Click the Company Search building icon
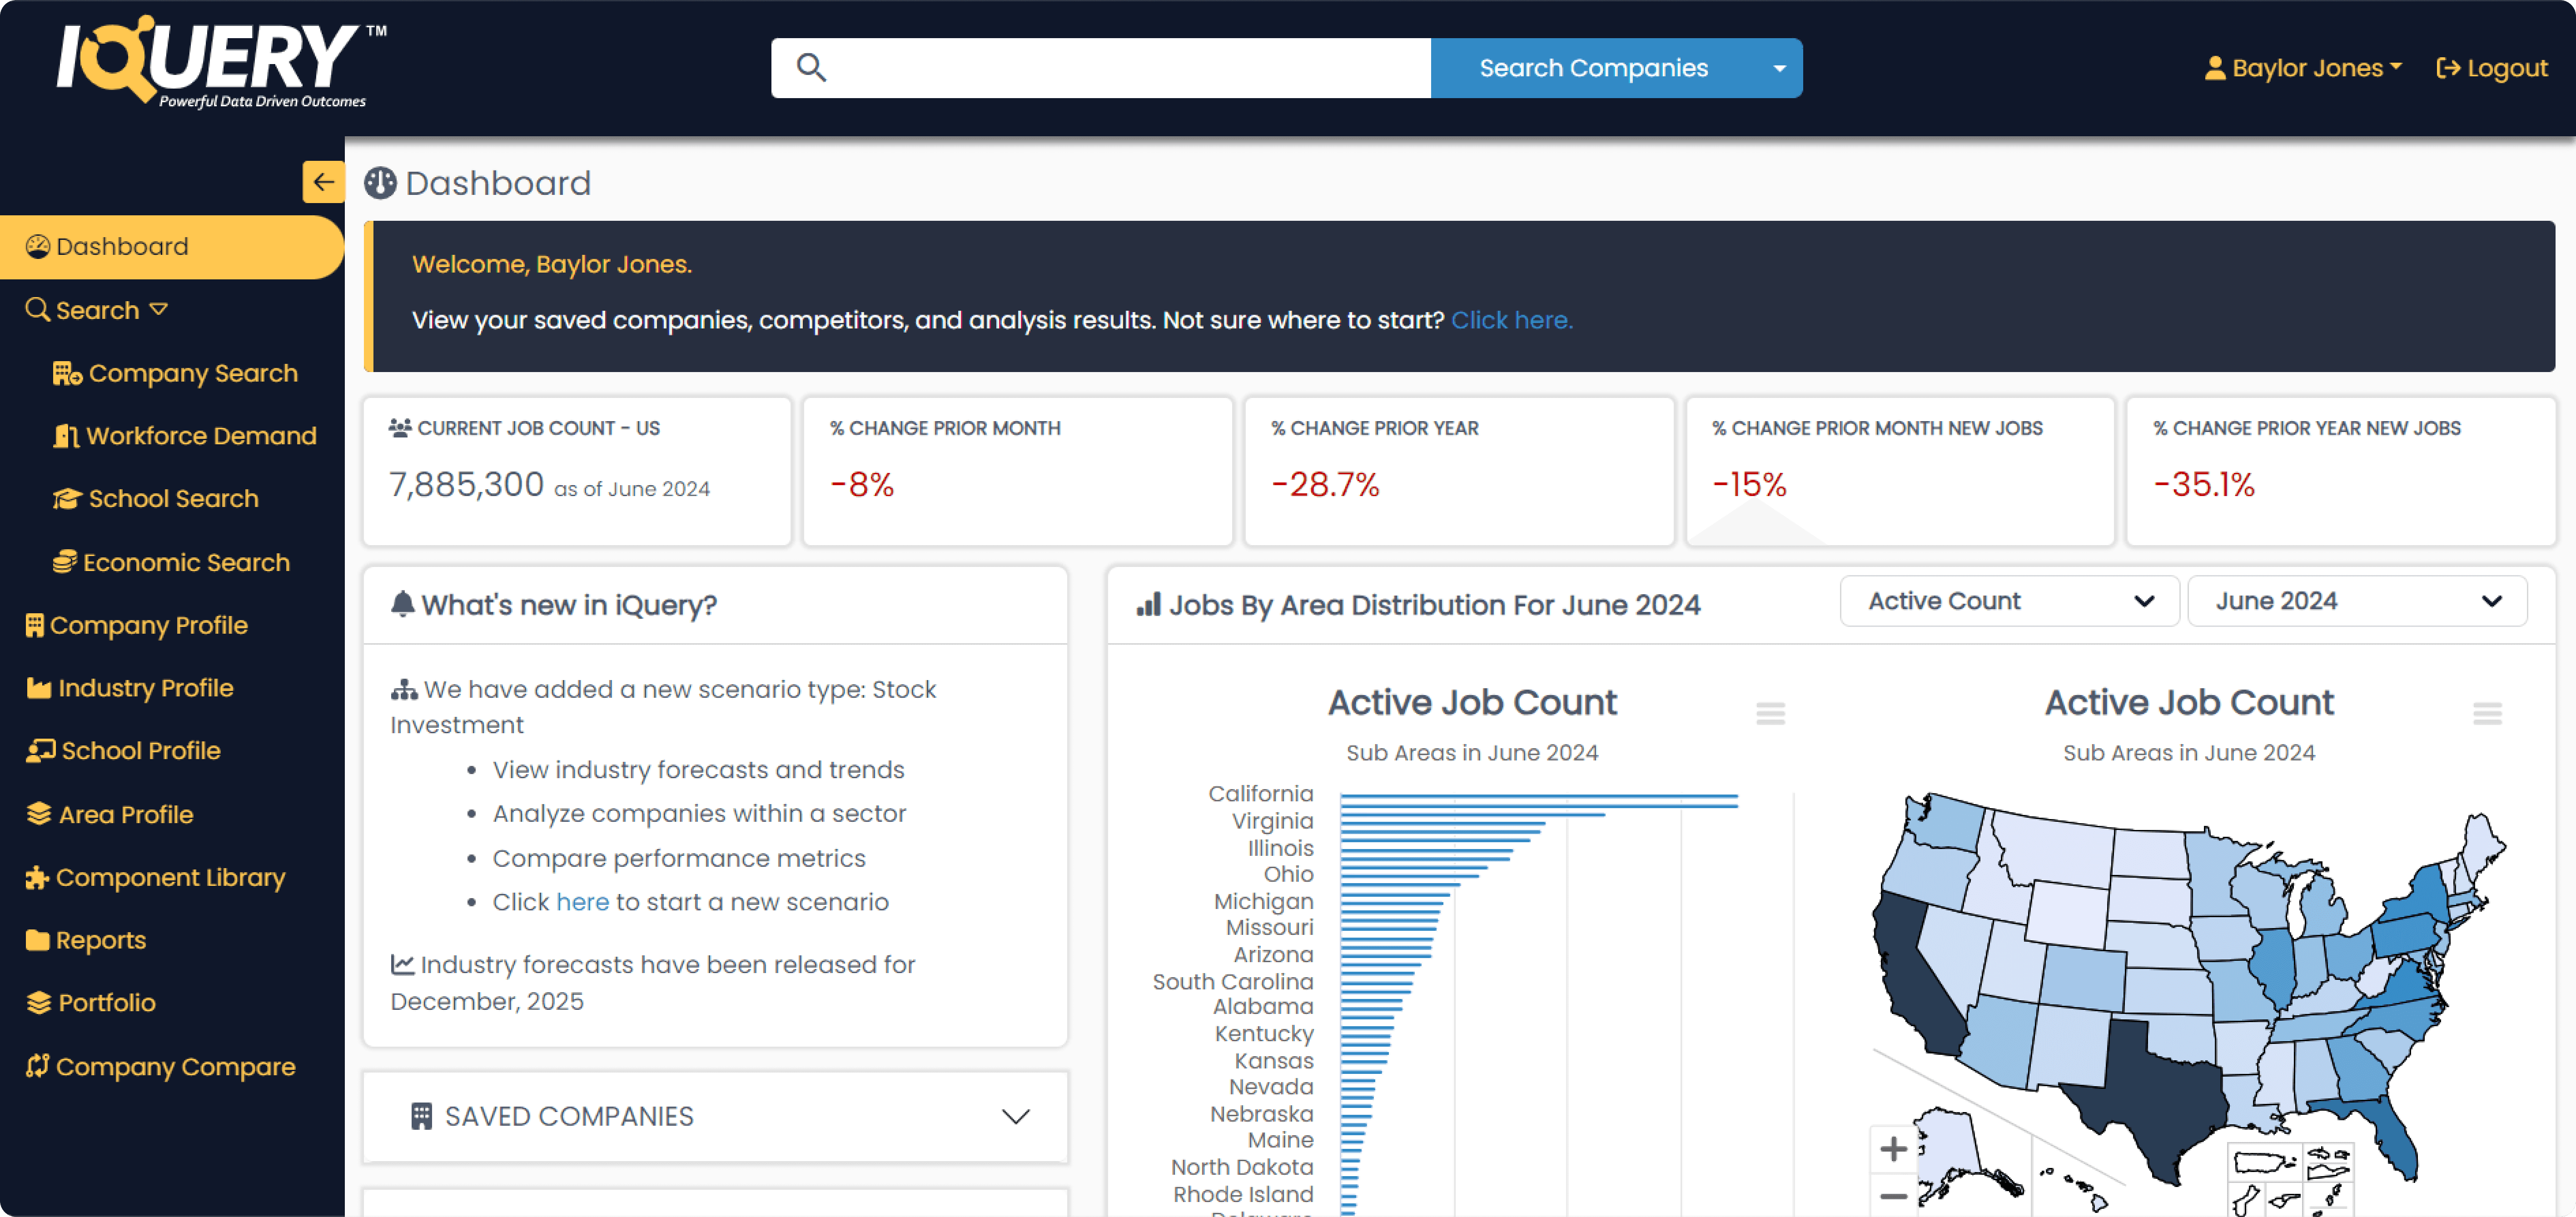Image resolution: width=2576 pixels, height=1217 pixels. [67, 373]
